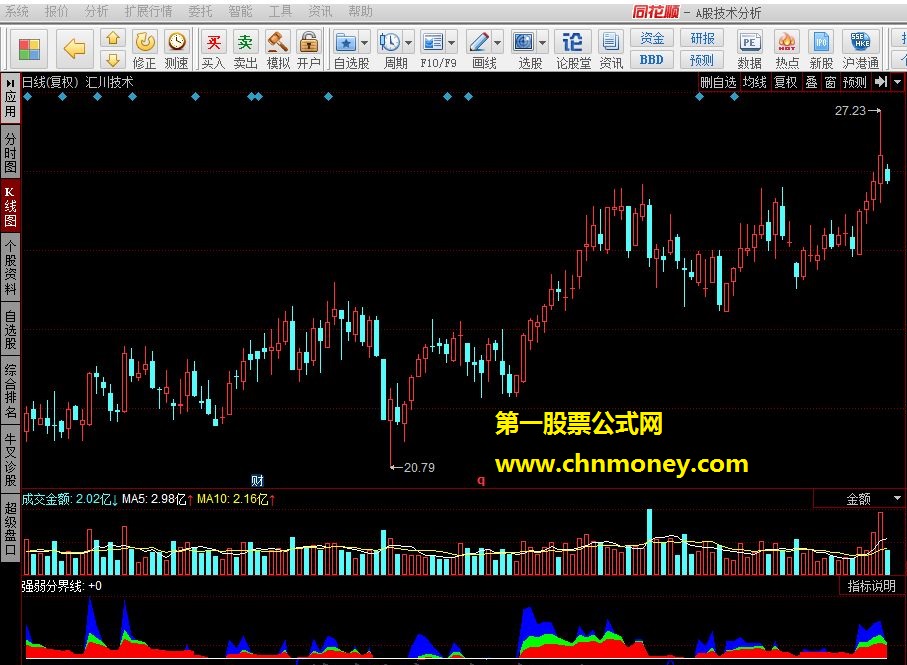907x665 pixels.
Task: Open the 系统 menu
Action: pyautogui.click(x=17, y=11)
